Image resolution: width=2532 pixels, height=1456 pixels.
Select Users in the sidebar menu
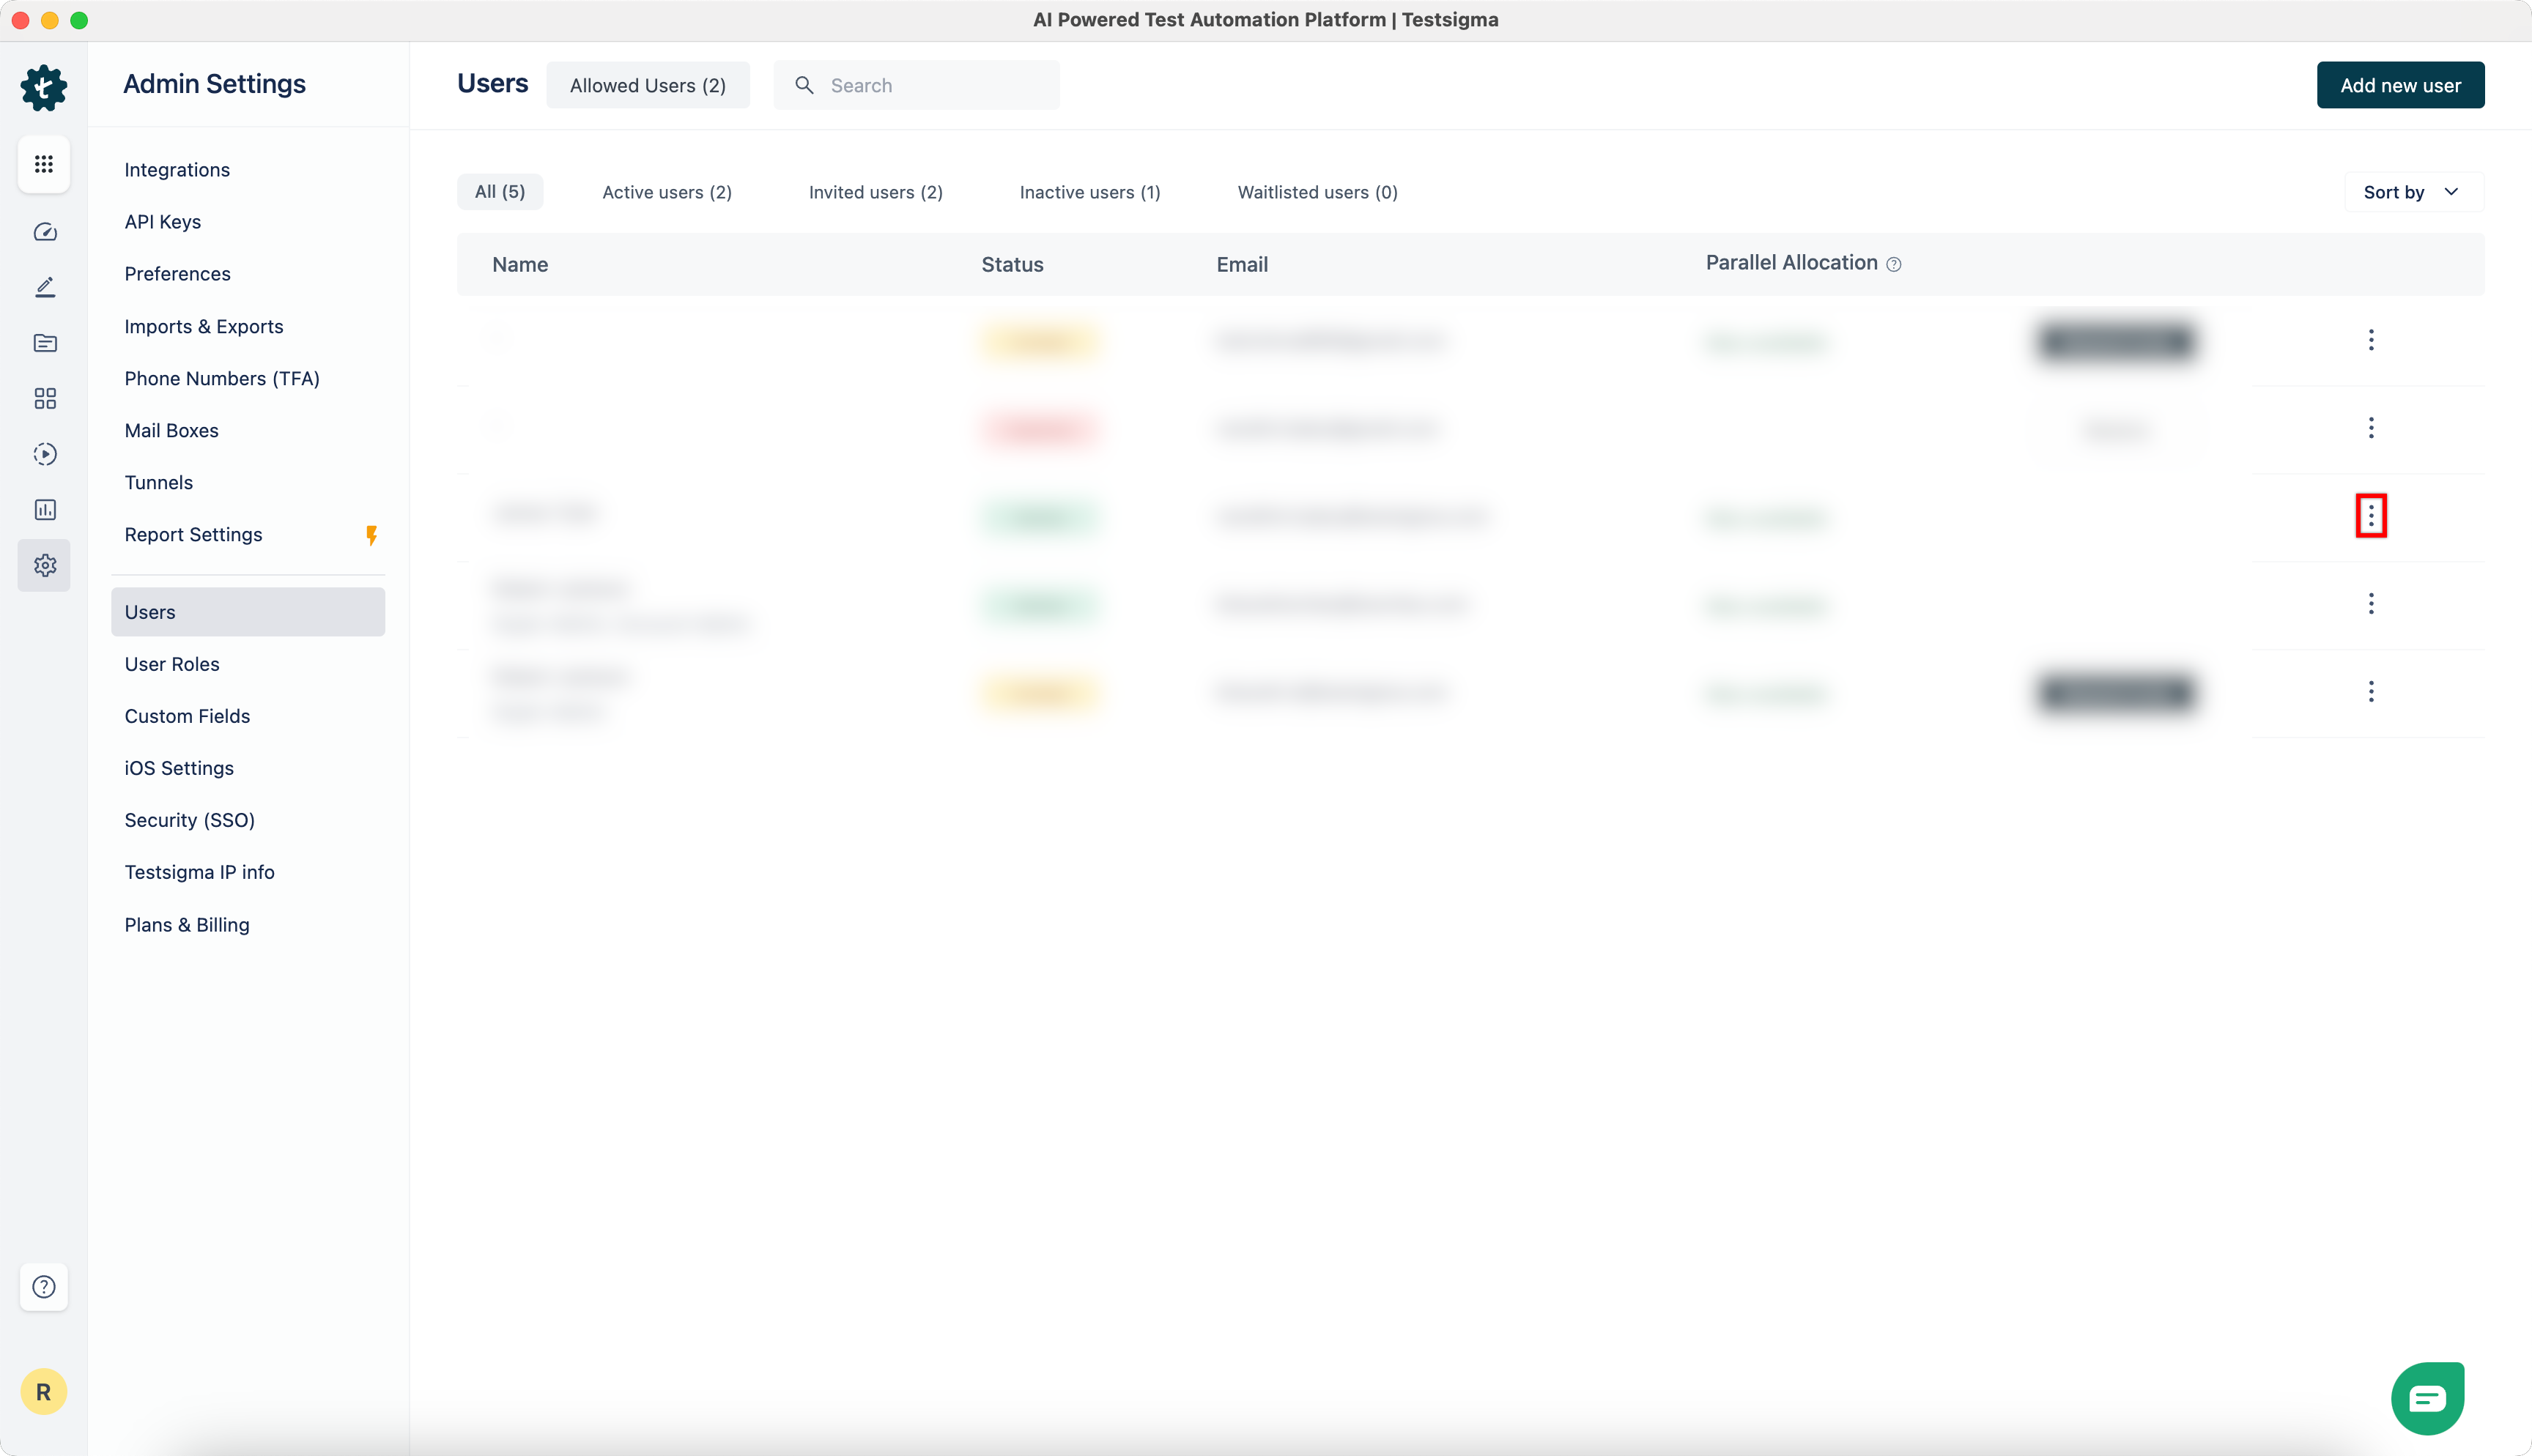pos(248,612)
